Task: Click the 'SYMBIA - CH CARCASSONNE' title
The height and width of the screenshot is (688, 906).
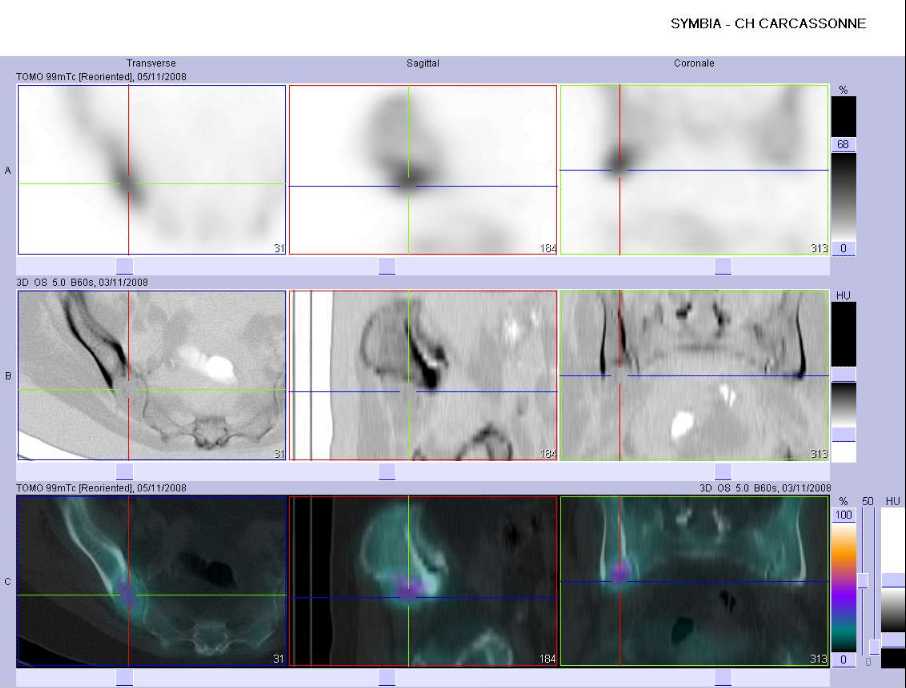Action: pyautogui.click(x=768, y=24)
